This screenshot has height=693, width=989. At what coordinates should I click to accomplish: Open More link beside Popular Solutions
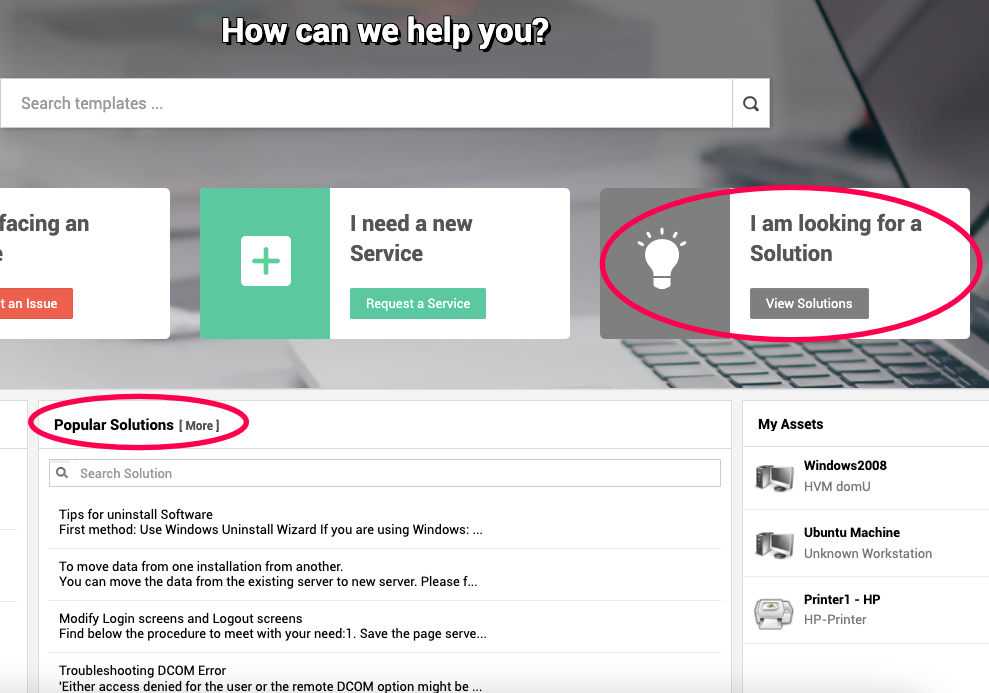199,426
